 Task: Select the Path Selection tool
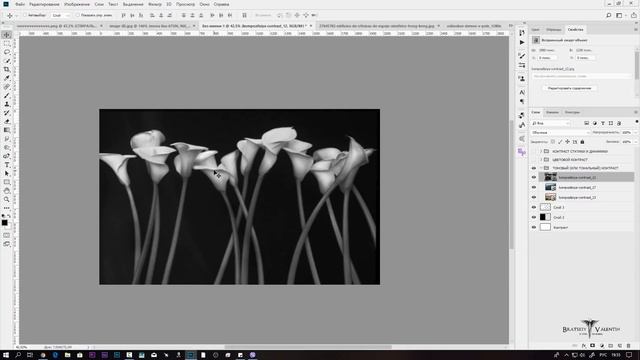(x=7, y=173)
